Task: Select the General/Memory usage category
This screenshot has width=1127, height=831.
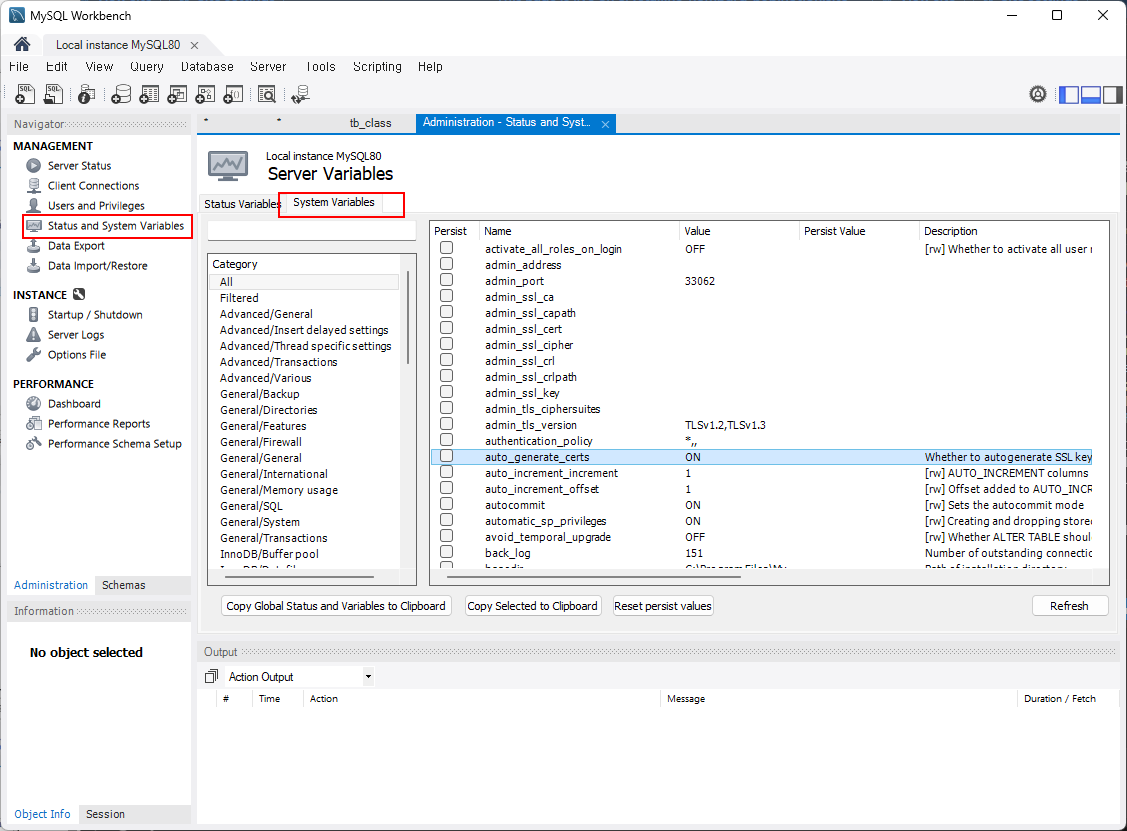Action: tap(279, 490)
